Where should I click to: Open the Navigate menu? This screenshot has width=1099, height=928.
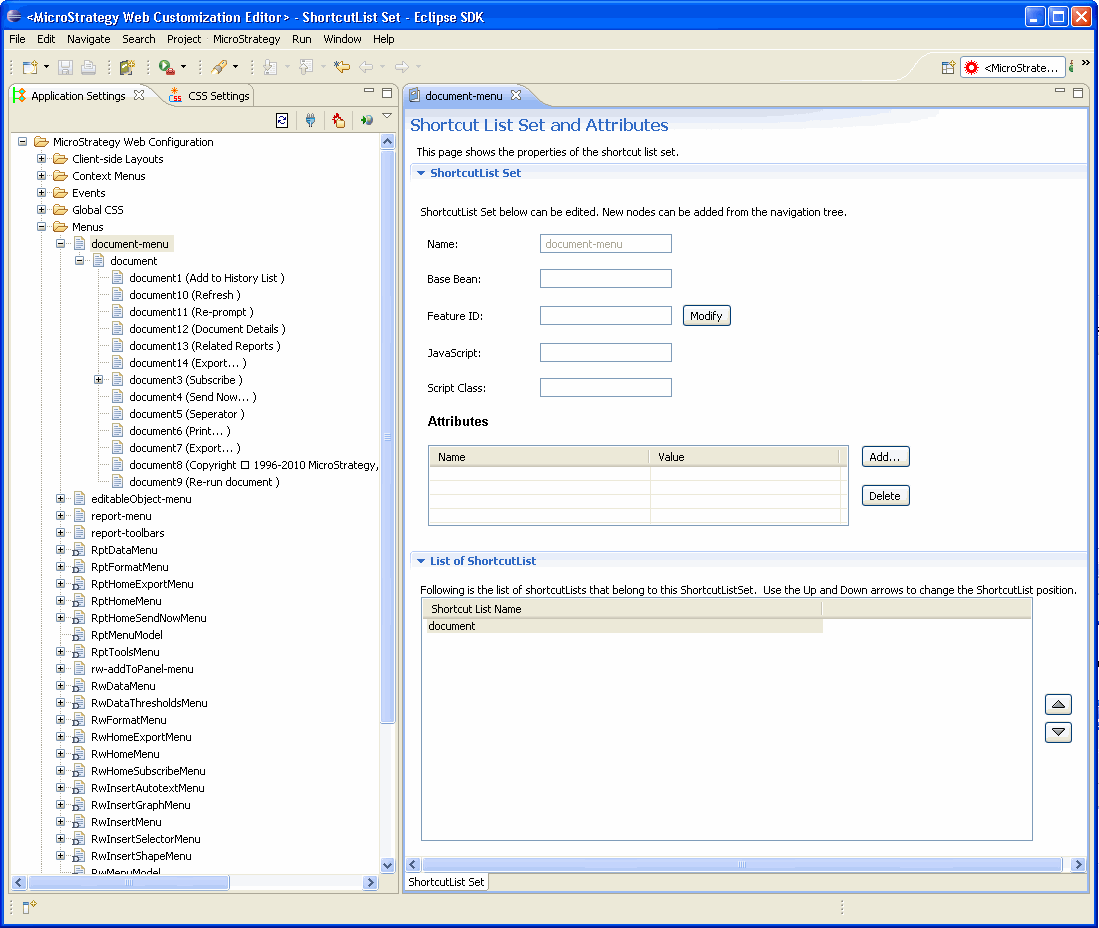click(x=88, y=39)
